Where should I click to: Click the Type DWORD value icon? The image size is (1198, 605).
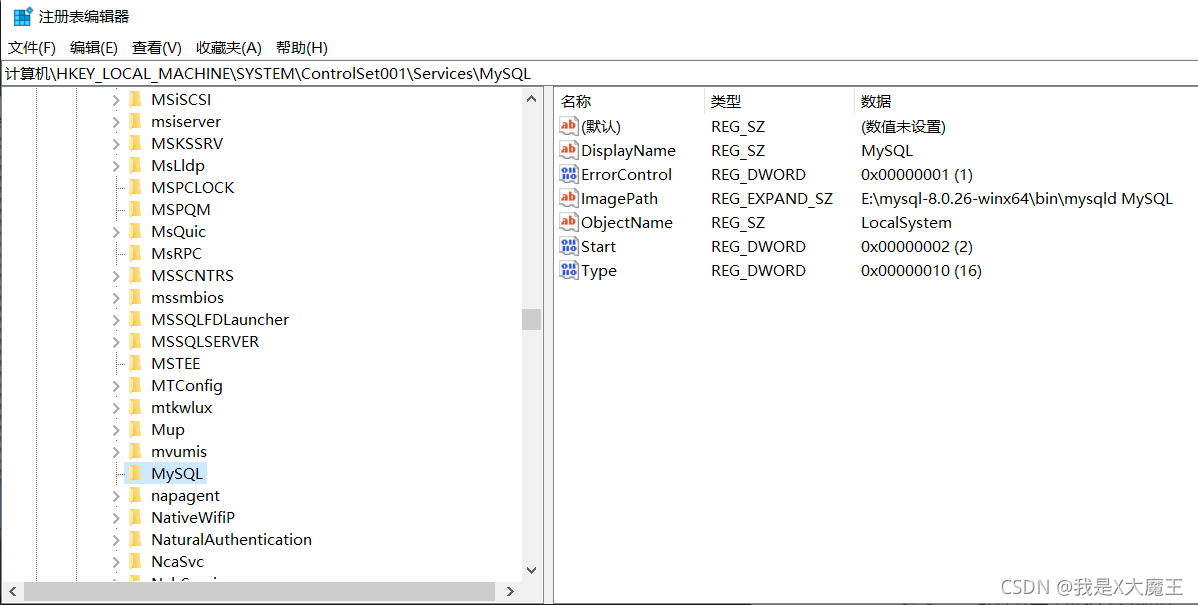click(x=568, y=270)
